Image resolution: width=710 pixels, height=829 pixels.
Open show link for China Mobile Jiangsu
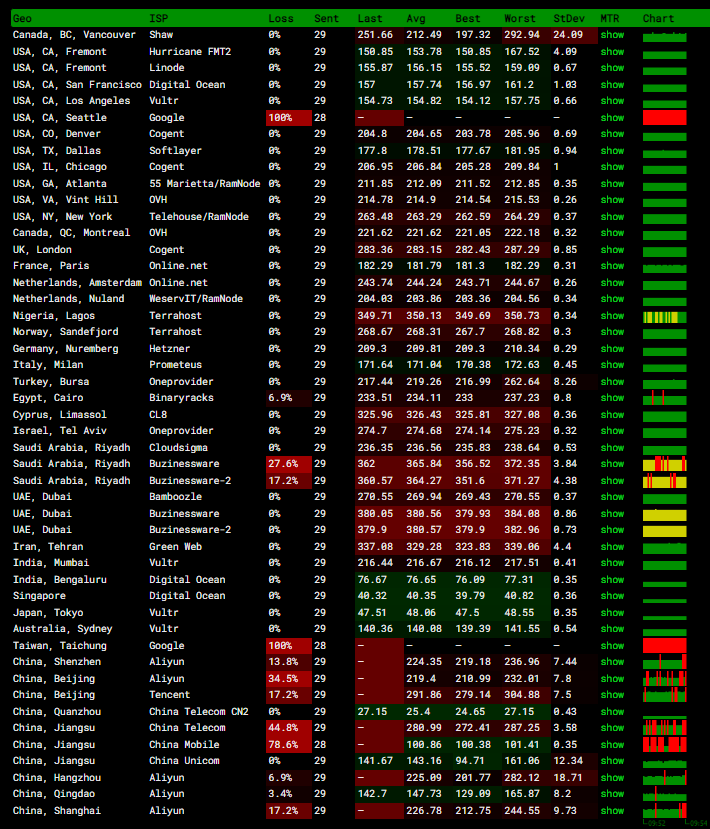click(x=612, y=744)
